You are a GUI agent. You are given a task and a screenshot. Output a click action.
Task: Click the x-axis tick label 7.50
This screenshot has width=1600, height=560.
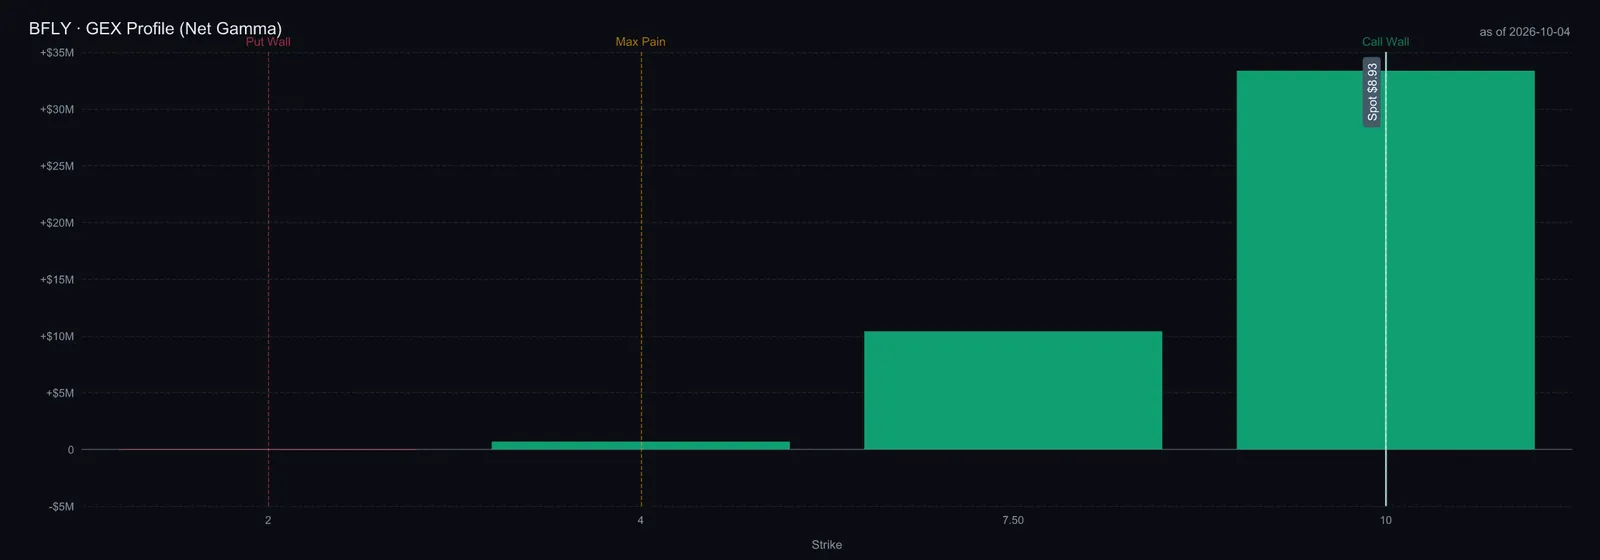[1013, 520]
